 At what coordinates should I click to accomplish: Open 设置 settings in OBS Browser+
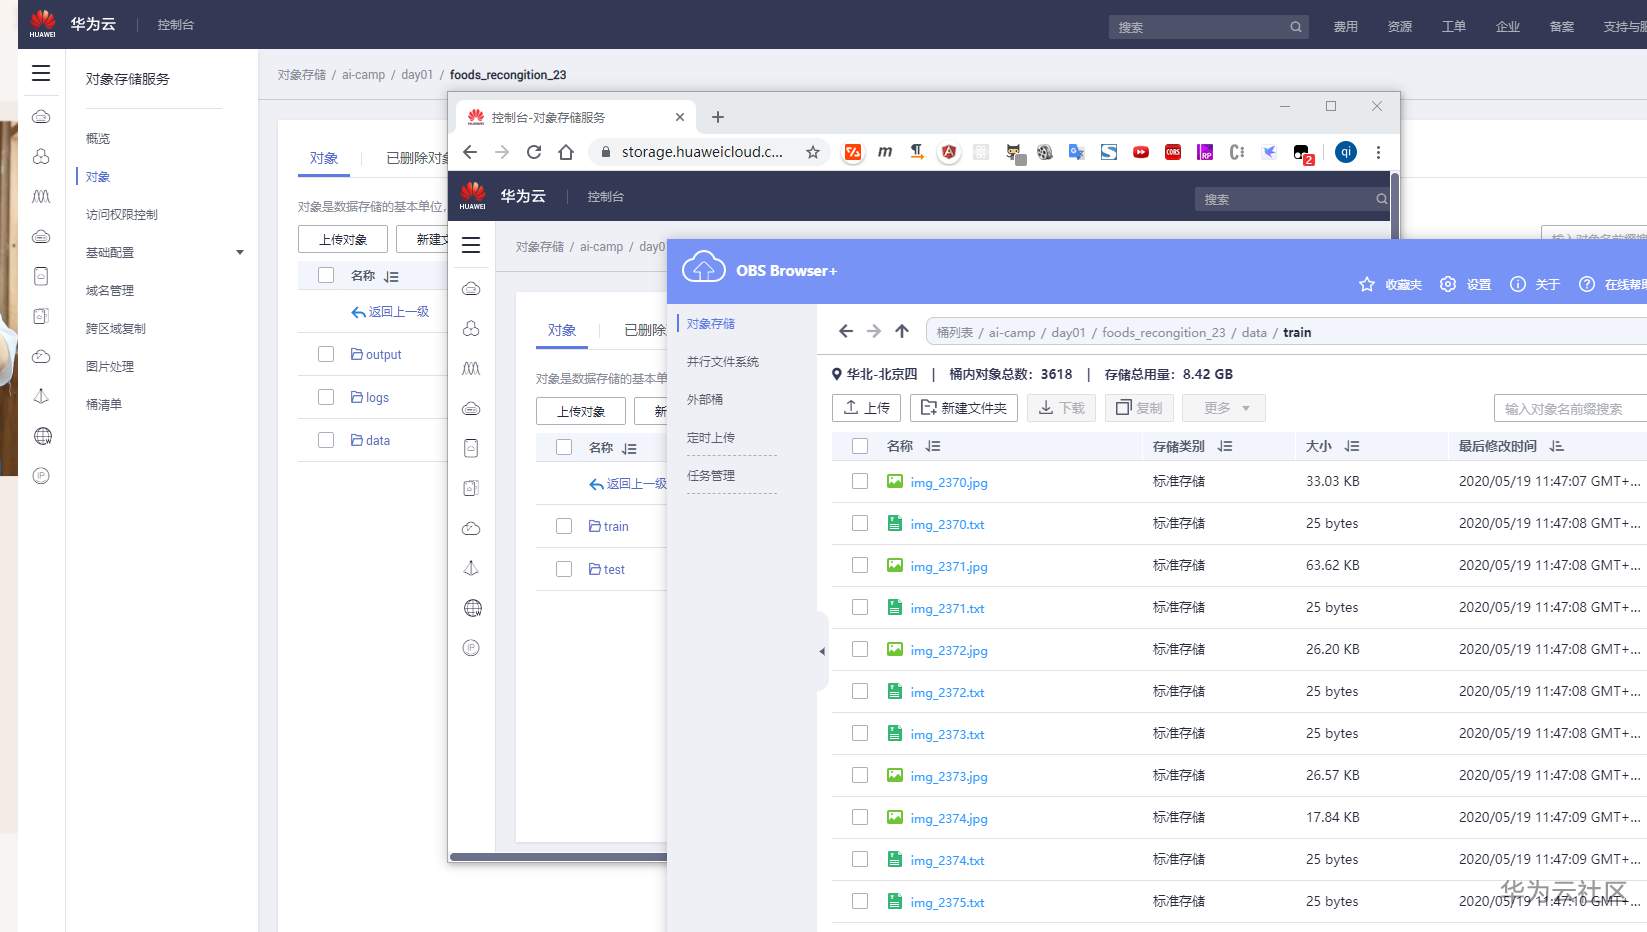point(1465,285)
